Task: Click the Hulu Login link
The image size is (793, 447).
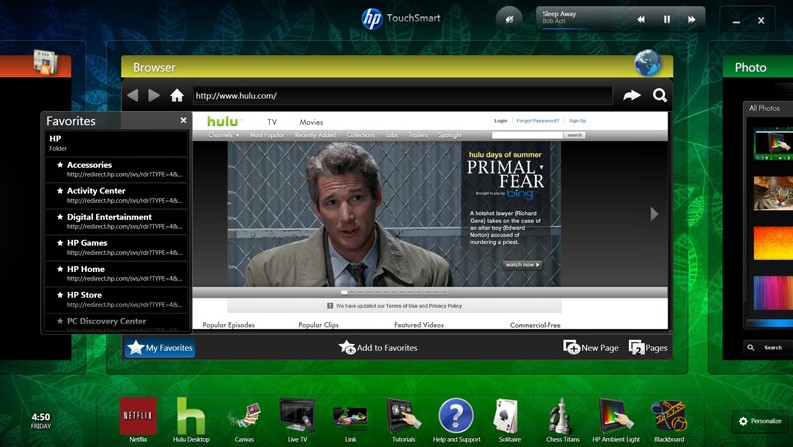Action: pyautogui.click(x=501, y=121)
